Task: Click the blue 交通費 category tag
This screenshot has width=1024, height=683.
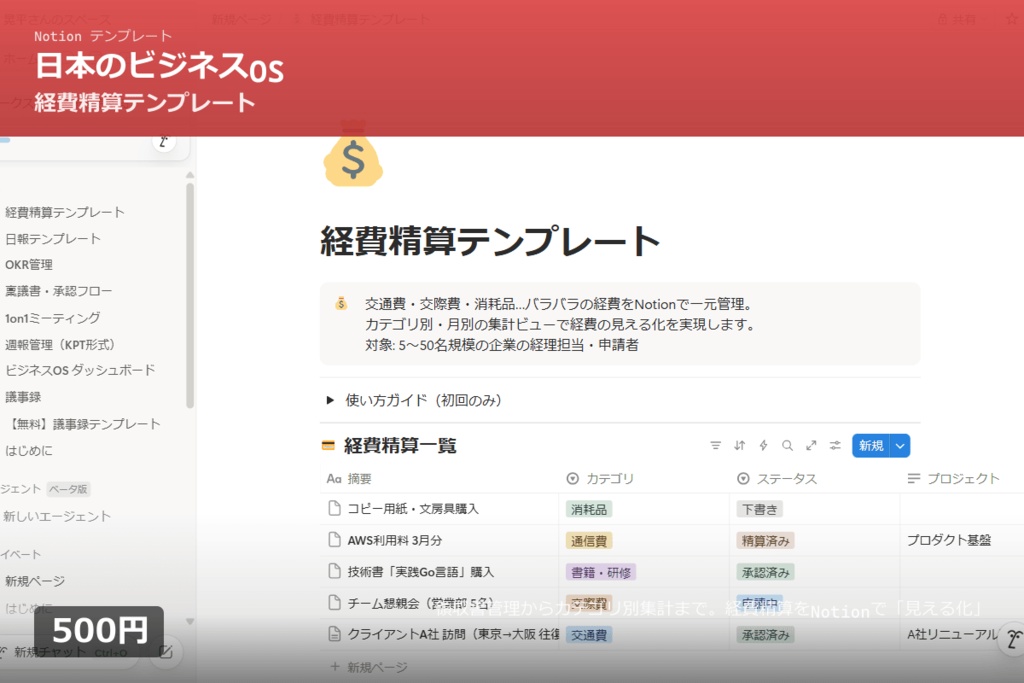Action: click(588, 634)
